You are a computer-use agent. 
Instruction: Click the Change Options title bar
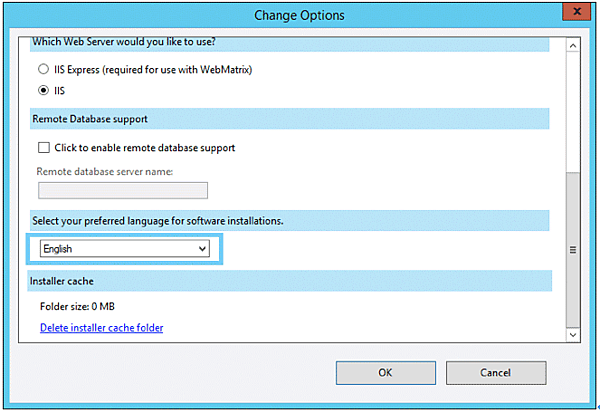pyautogui.click(x=300, y=15)
